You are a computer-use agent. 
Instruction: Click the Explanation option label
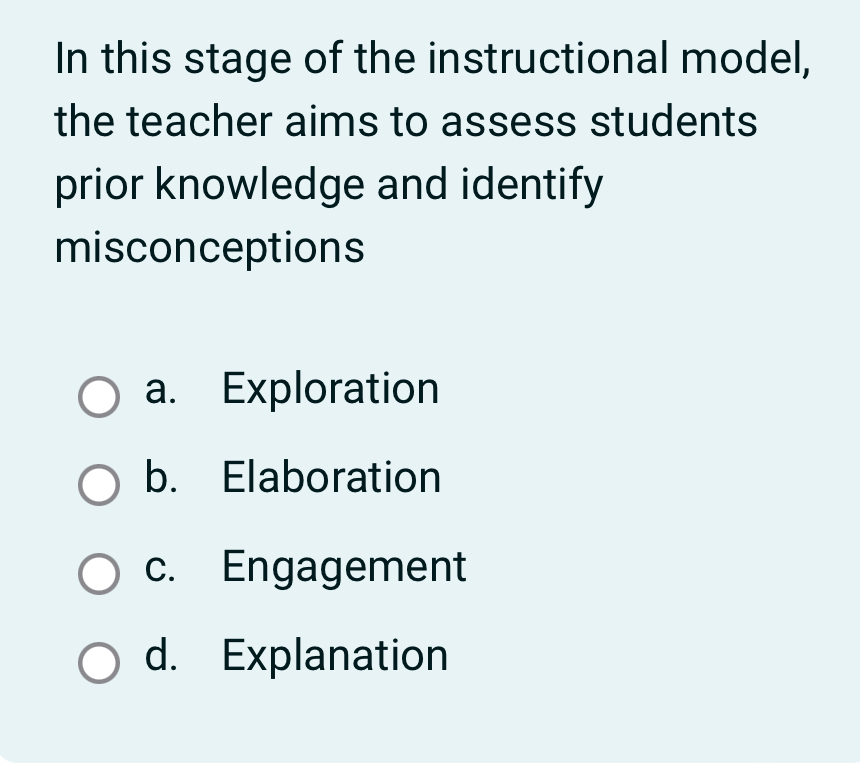click(334, 656)
